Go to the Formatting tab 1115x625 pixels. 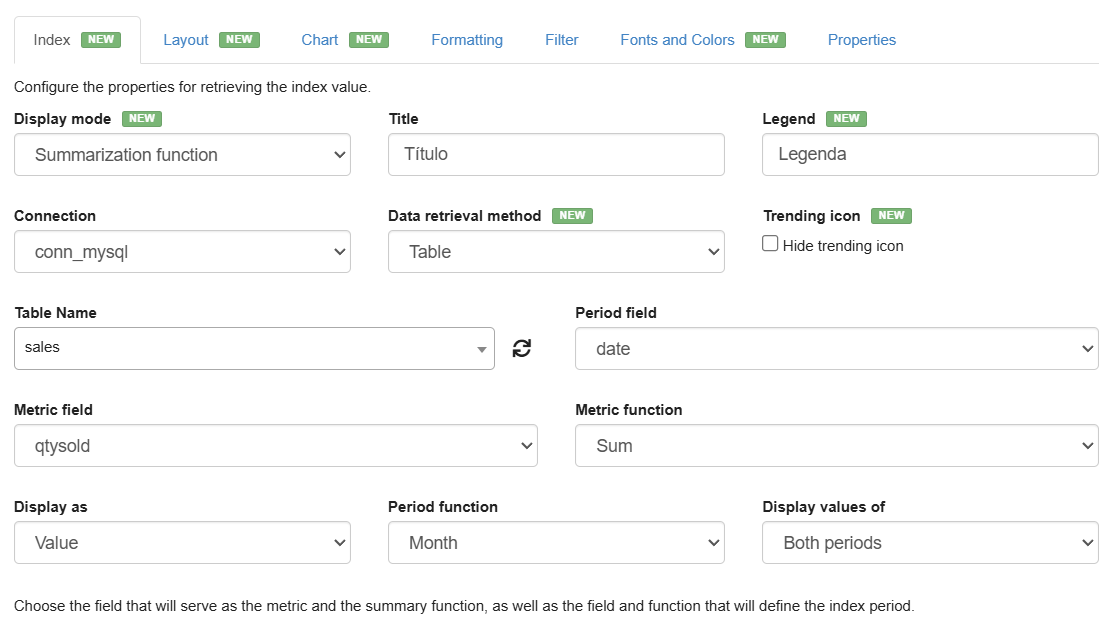[x=467, y=40]
